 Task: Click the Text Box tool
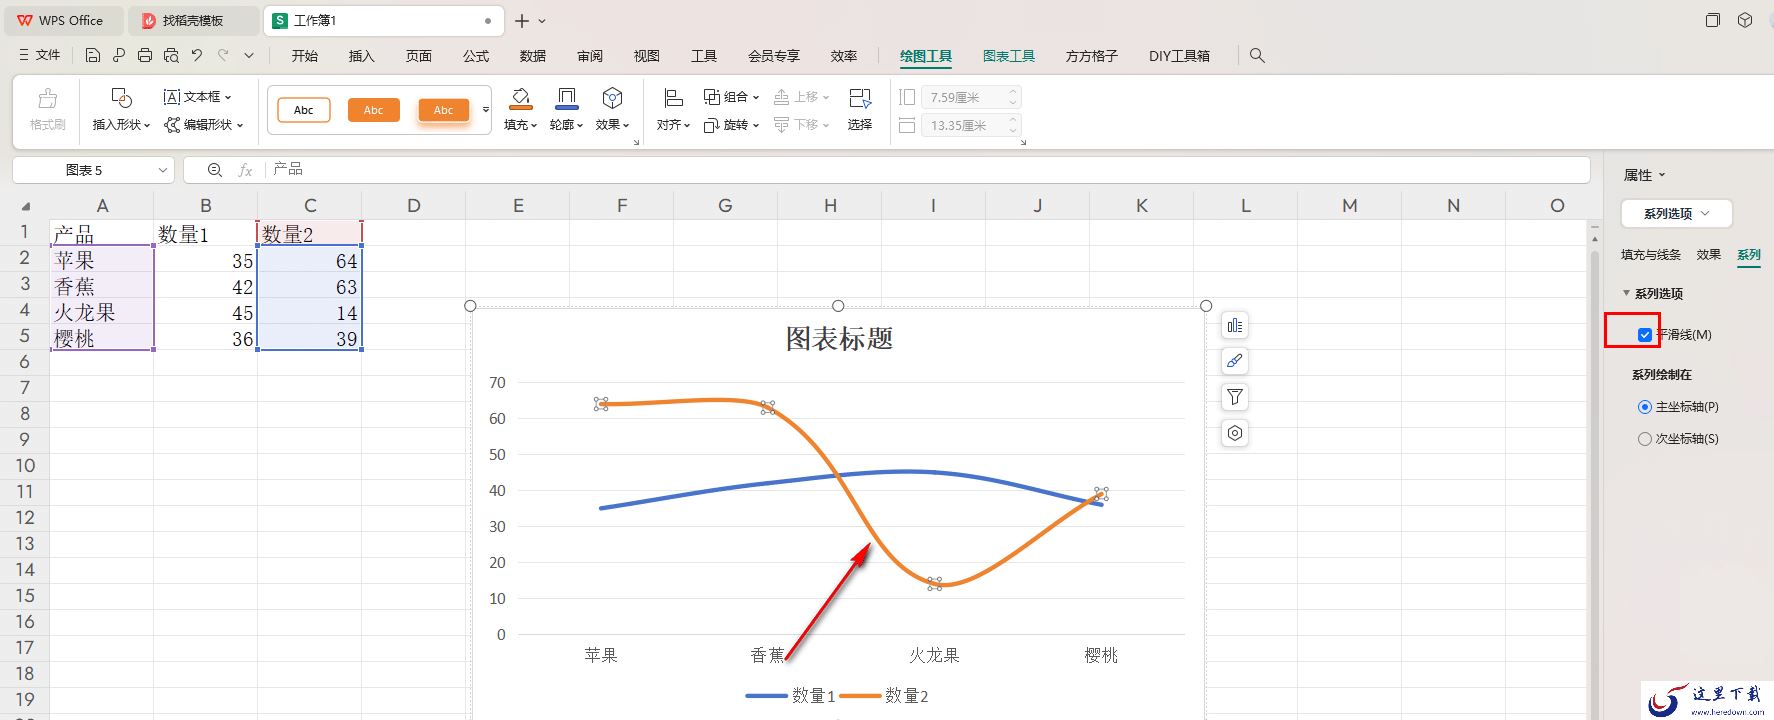click(197, 97)
